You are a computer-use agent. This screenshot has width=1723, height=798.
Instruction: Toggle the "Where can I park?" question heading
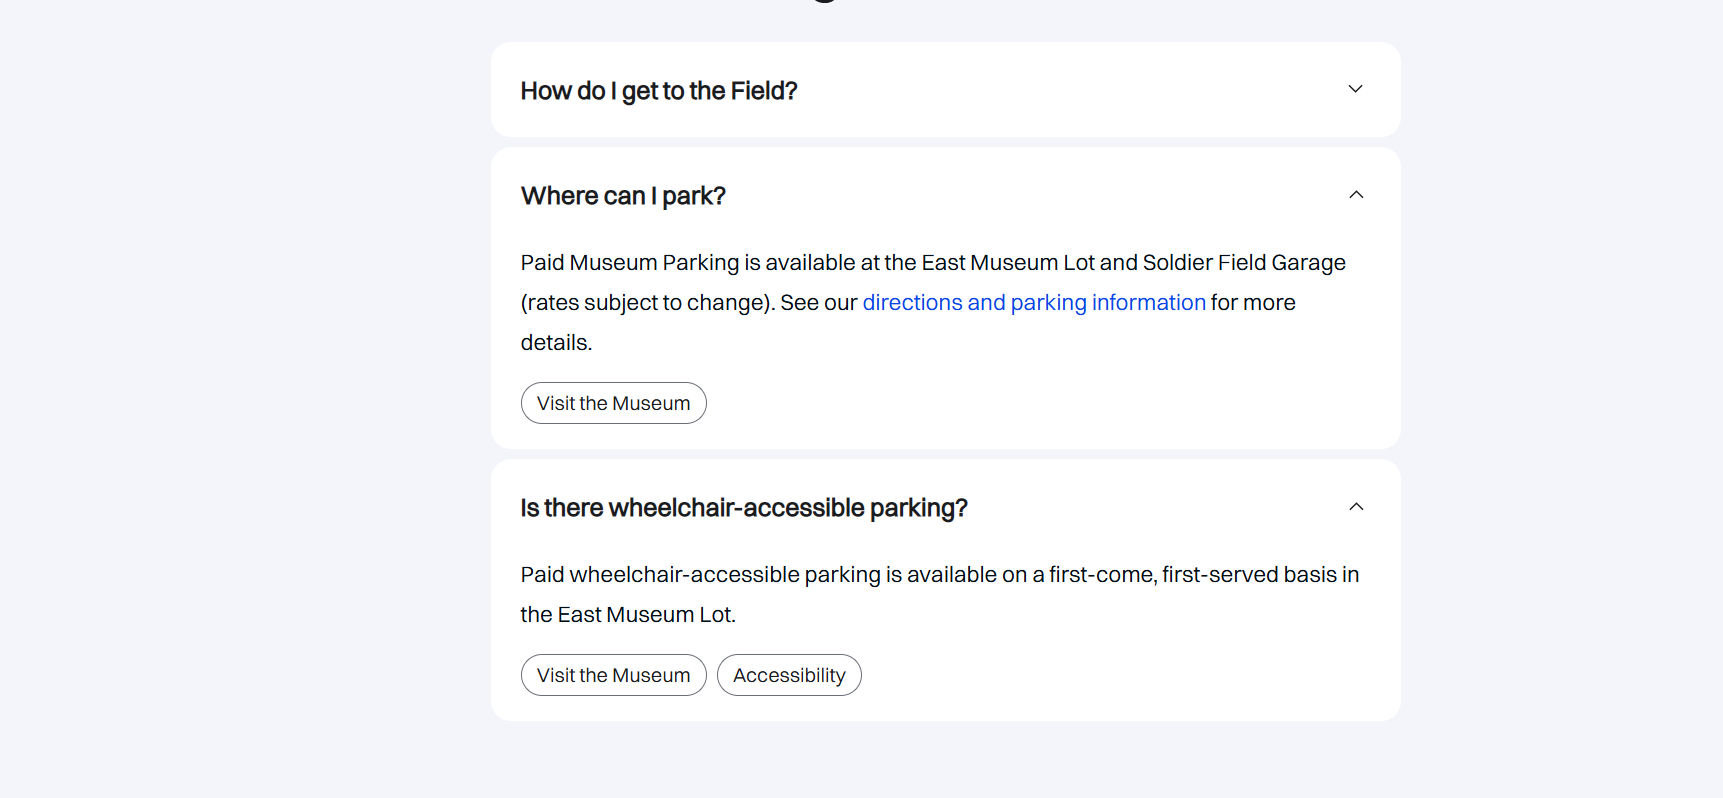623,196
